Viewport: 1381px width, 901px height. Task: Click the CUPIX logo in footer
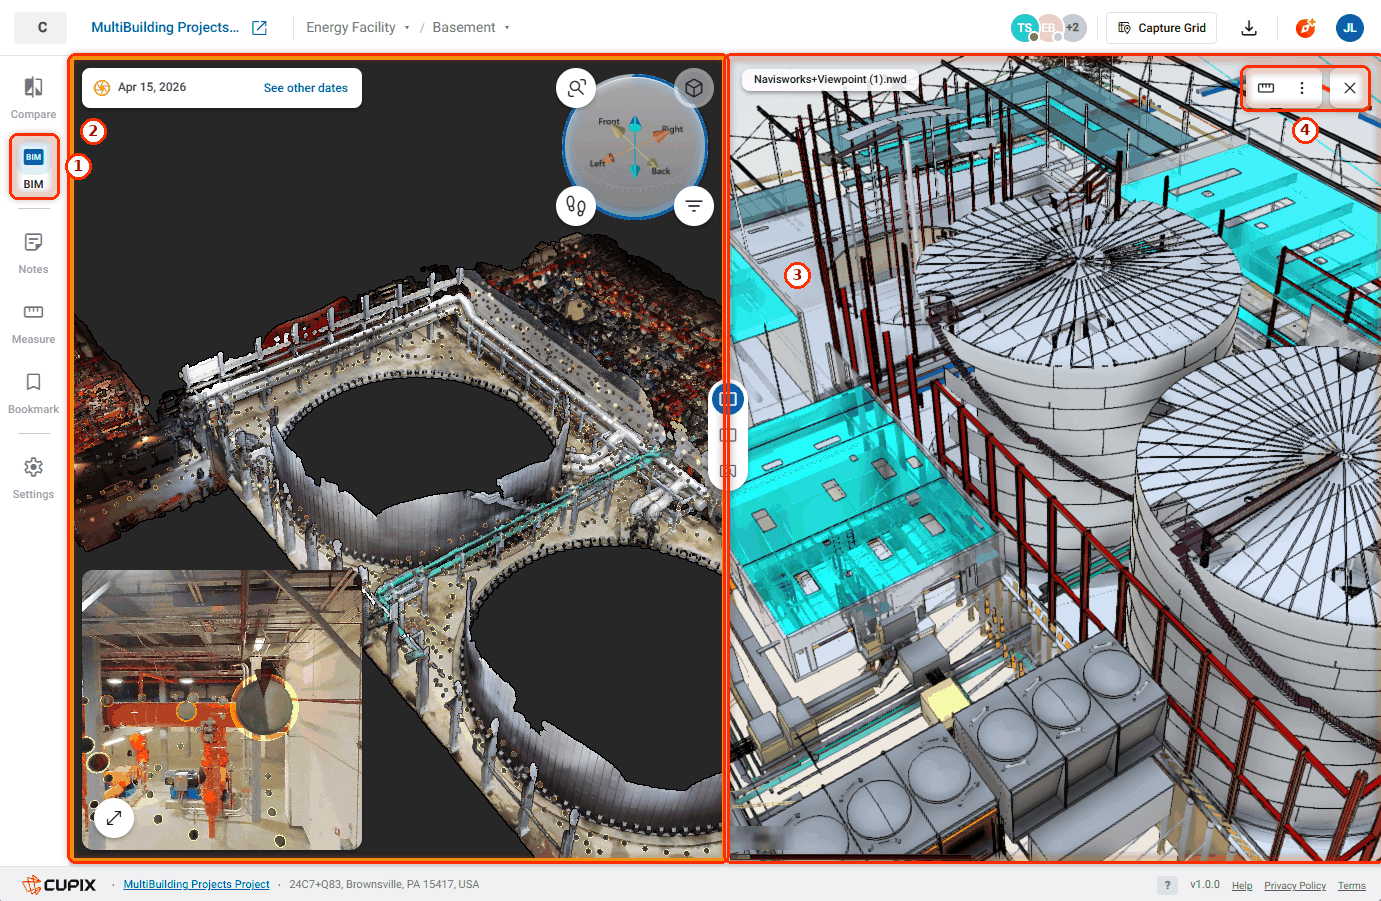click(60, 885)
